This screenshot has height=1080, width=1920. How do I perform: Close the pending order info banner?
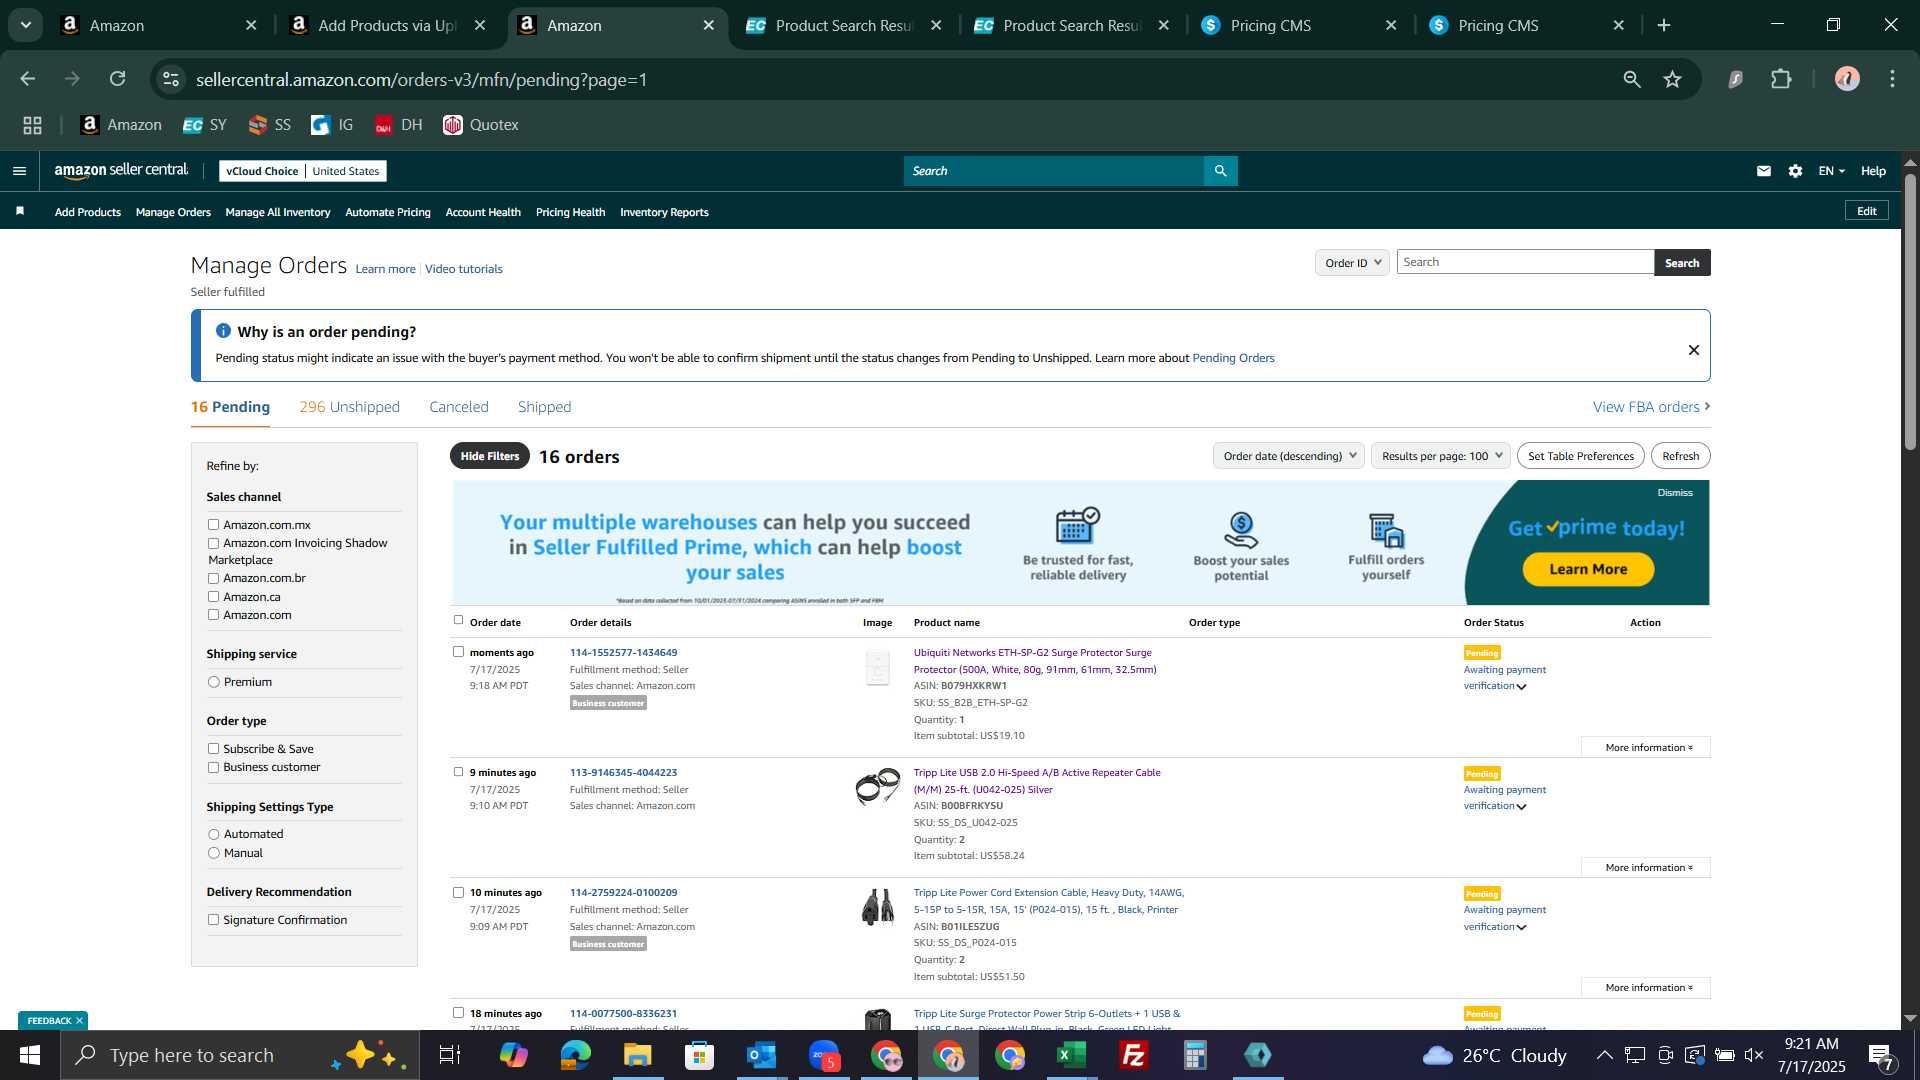pos(1694,350)
